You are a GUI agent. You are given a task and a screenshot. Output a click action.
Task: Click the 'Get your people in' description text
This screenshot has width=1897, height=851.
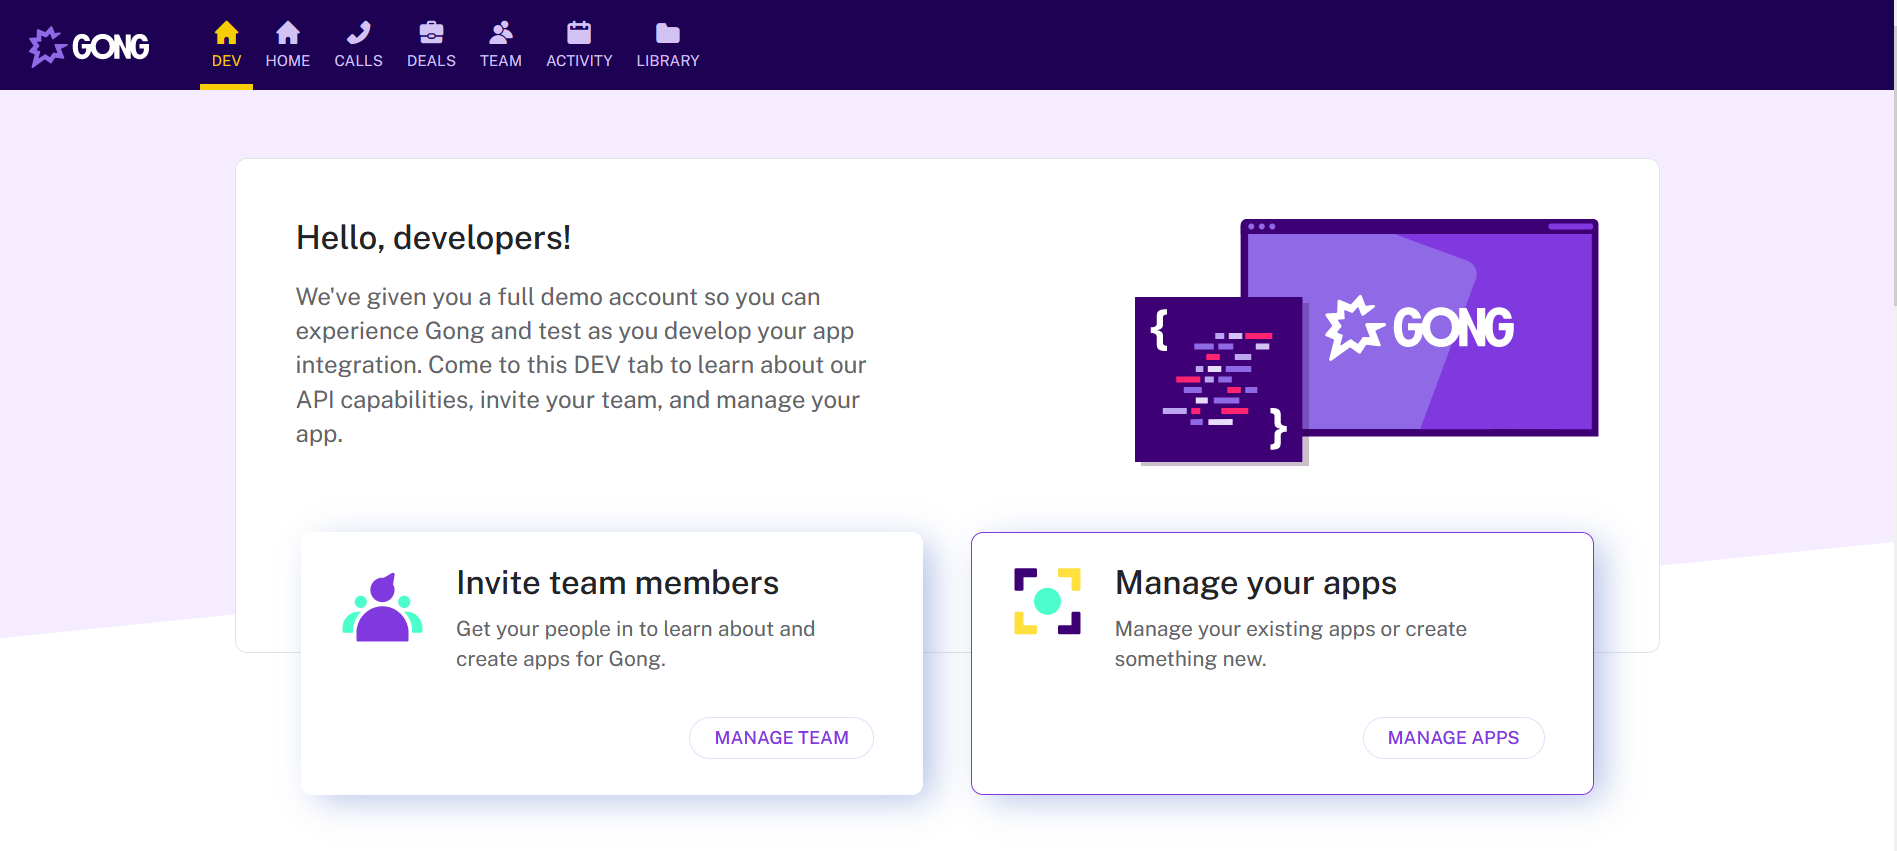click(635, 644)
